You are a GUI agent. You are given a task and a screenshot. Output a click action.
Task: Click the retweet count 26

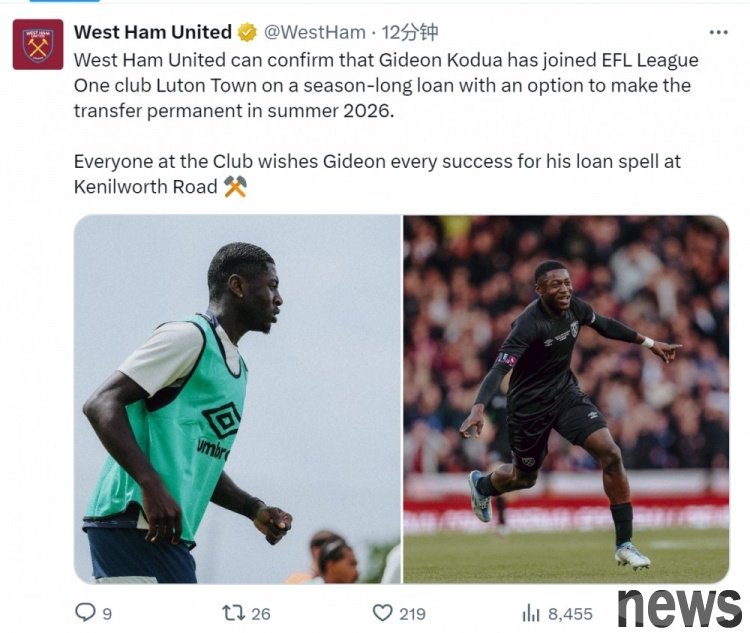pos(261,614)
